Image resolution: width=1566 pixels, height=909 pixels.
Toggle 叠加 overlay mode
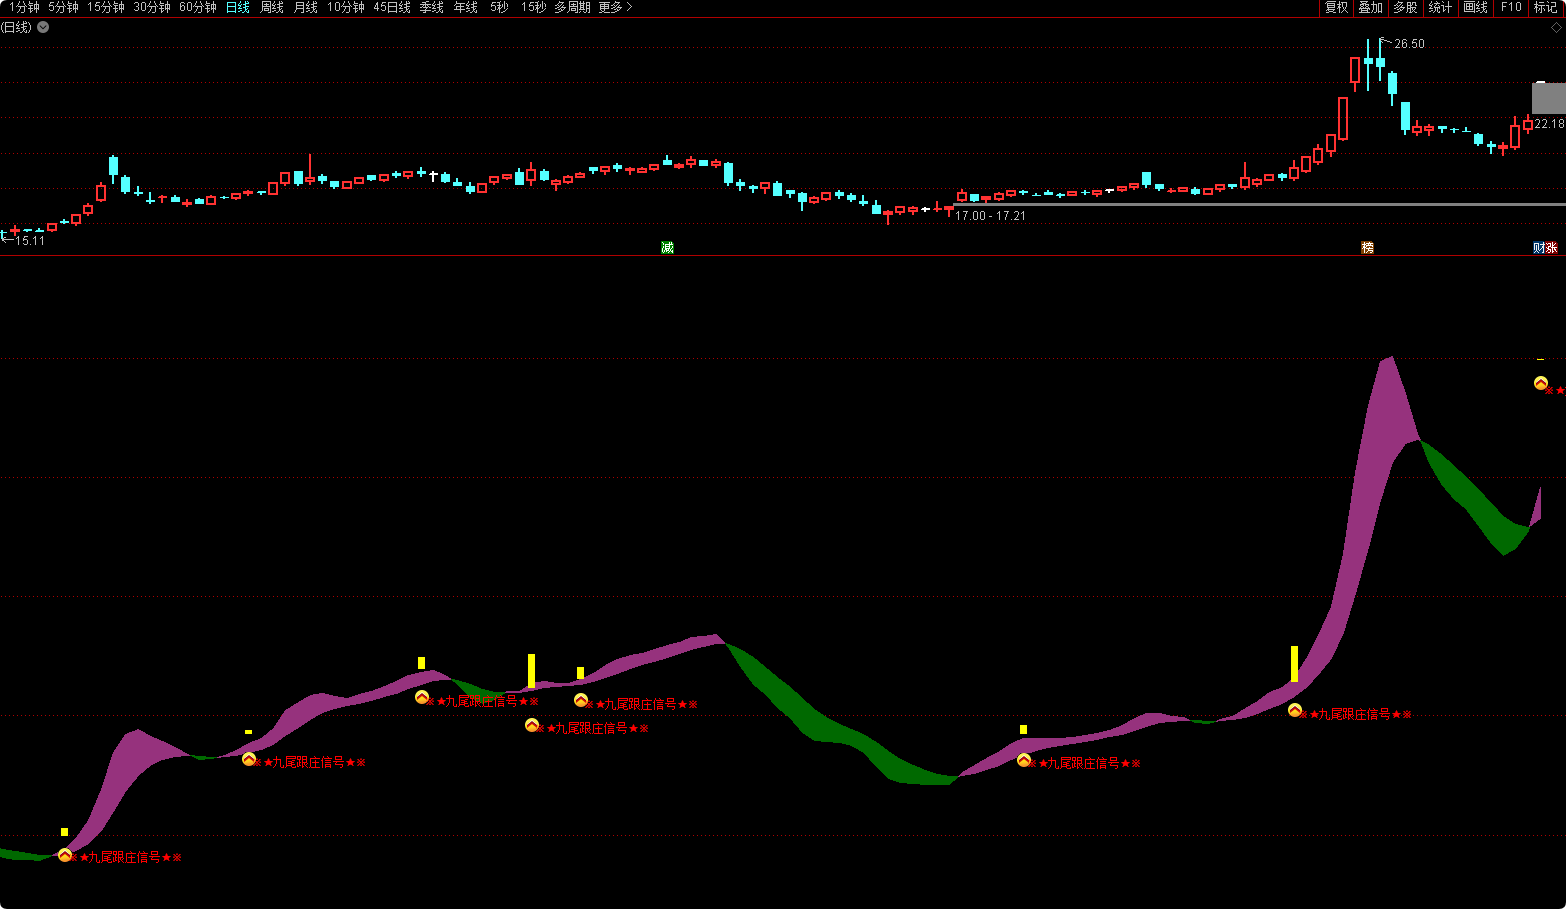[1370, 8]
